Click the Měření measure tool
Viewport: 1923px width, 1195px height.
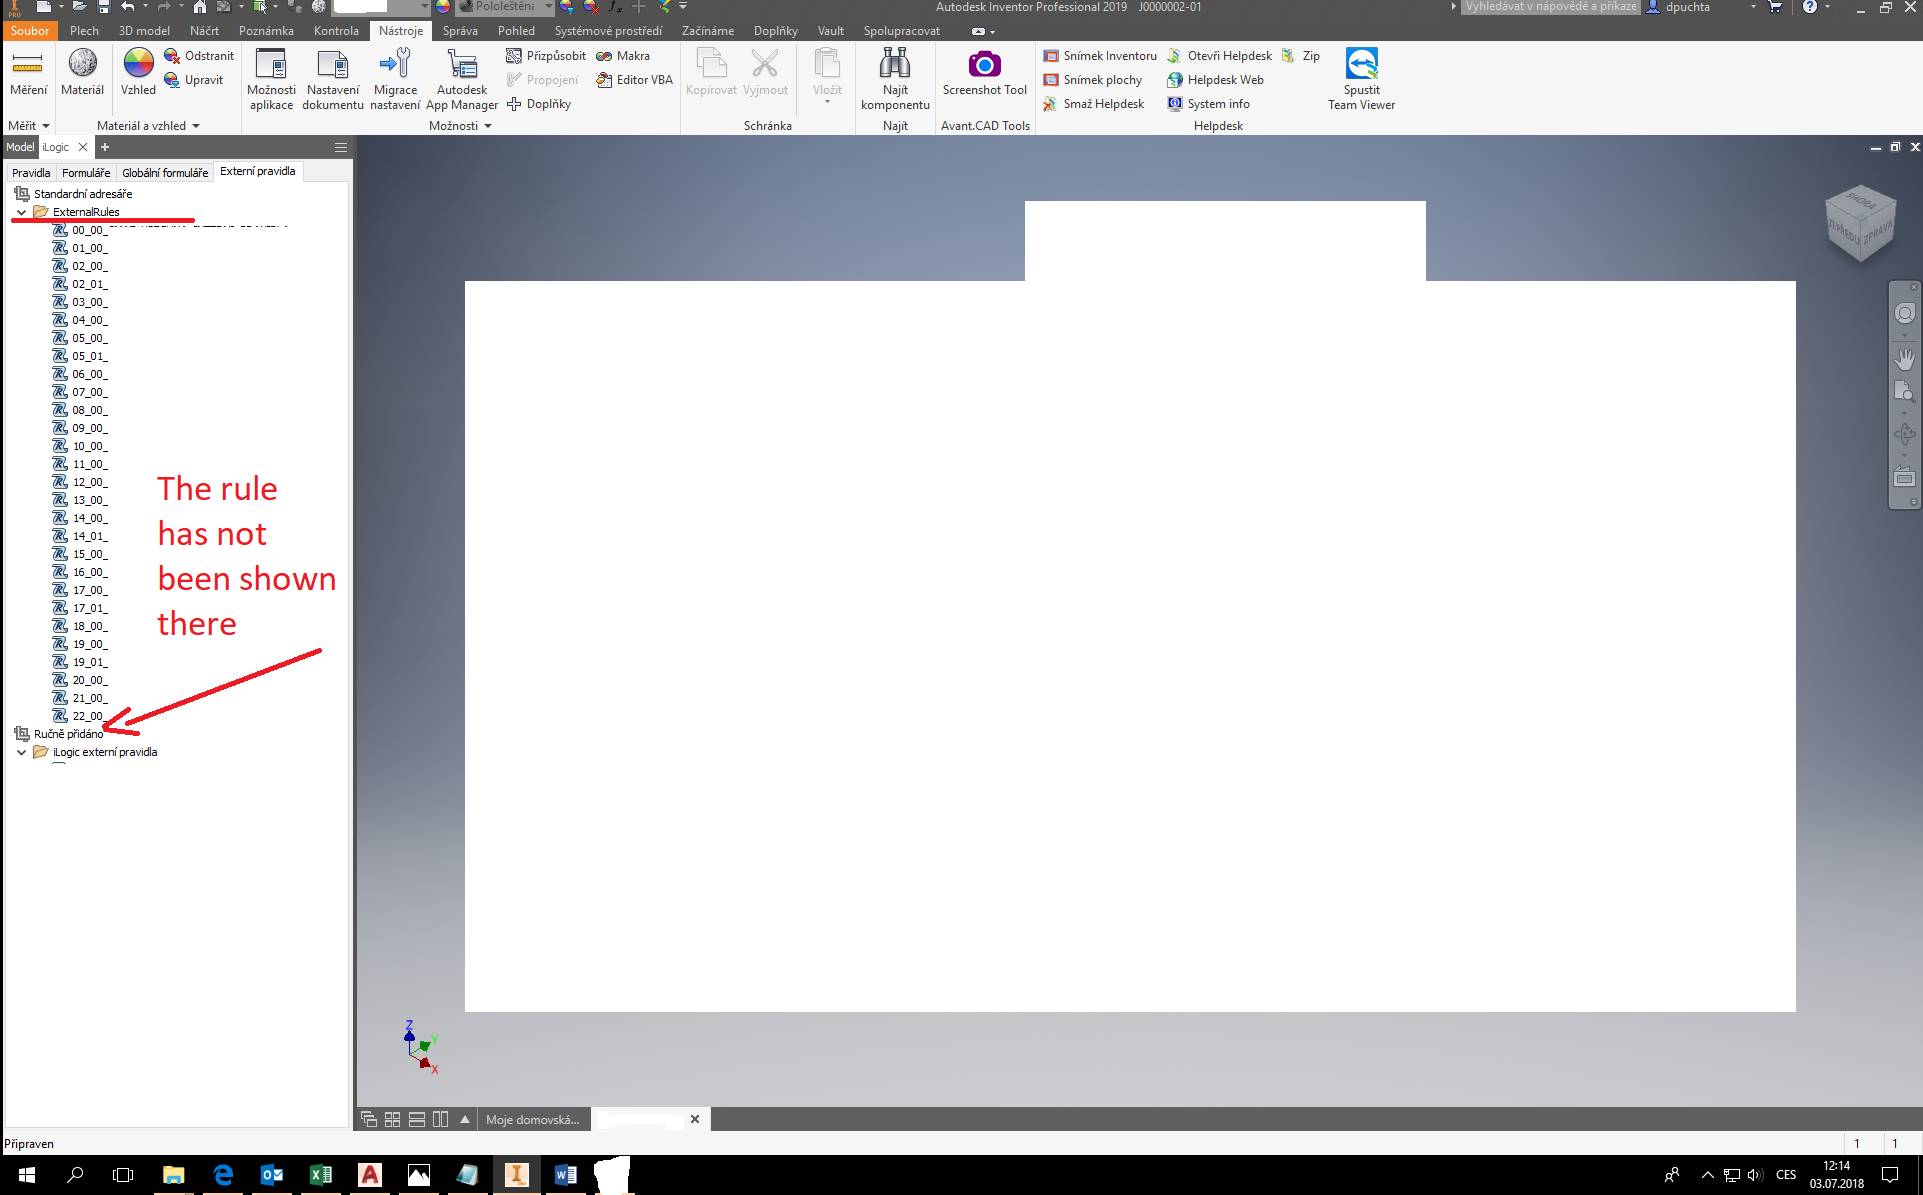[28, 65]
